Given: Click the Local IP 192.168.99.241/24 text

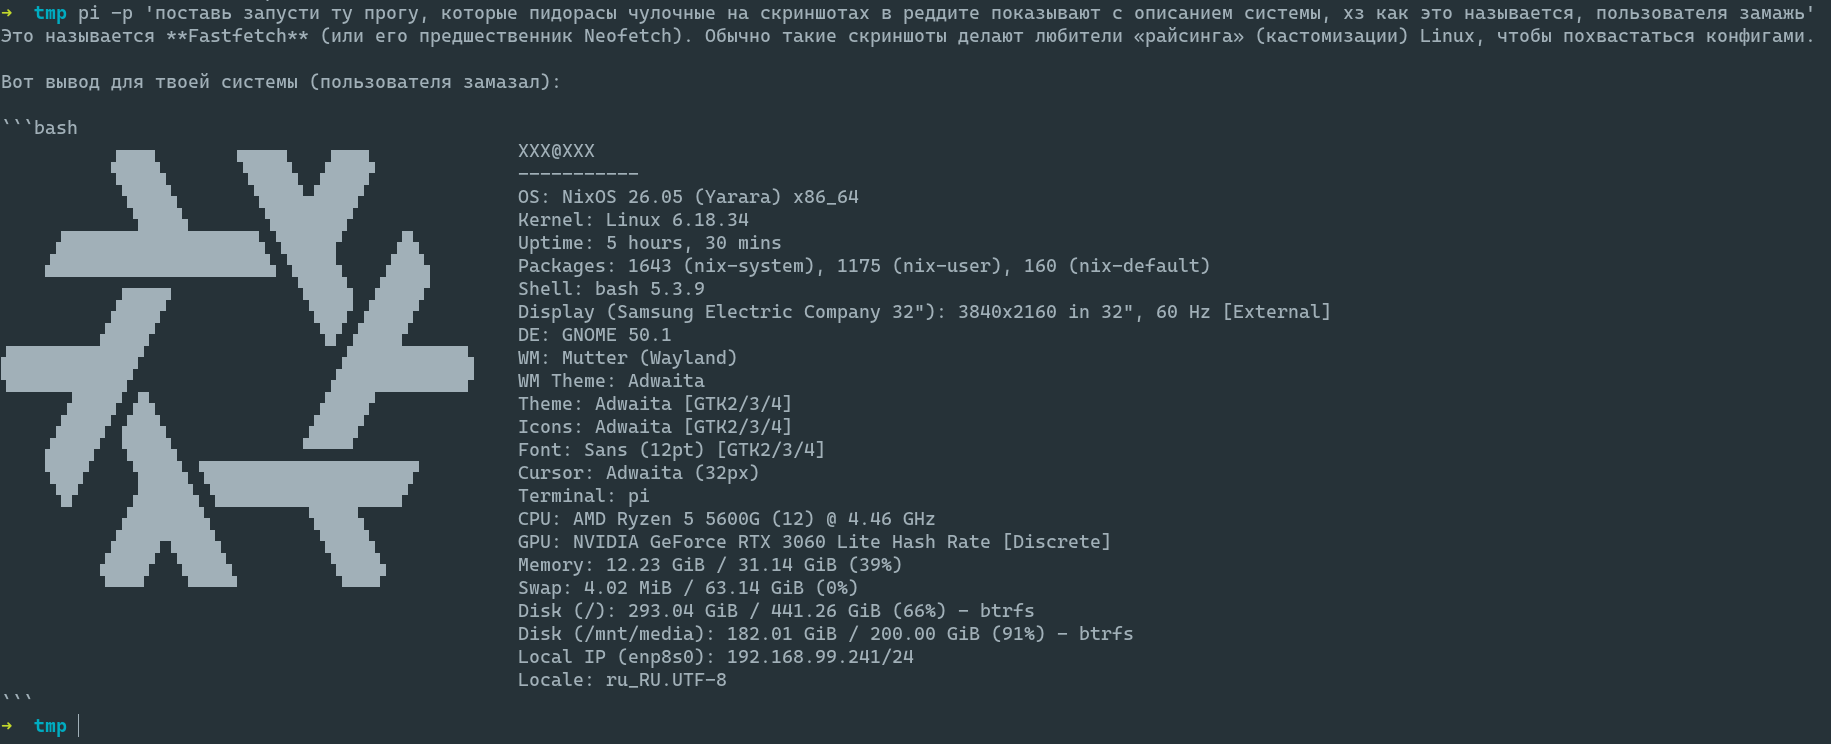Looking at the screenshot, I should click(716, 657).
